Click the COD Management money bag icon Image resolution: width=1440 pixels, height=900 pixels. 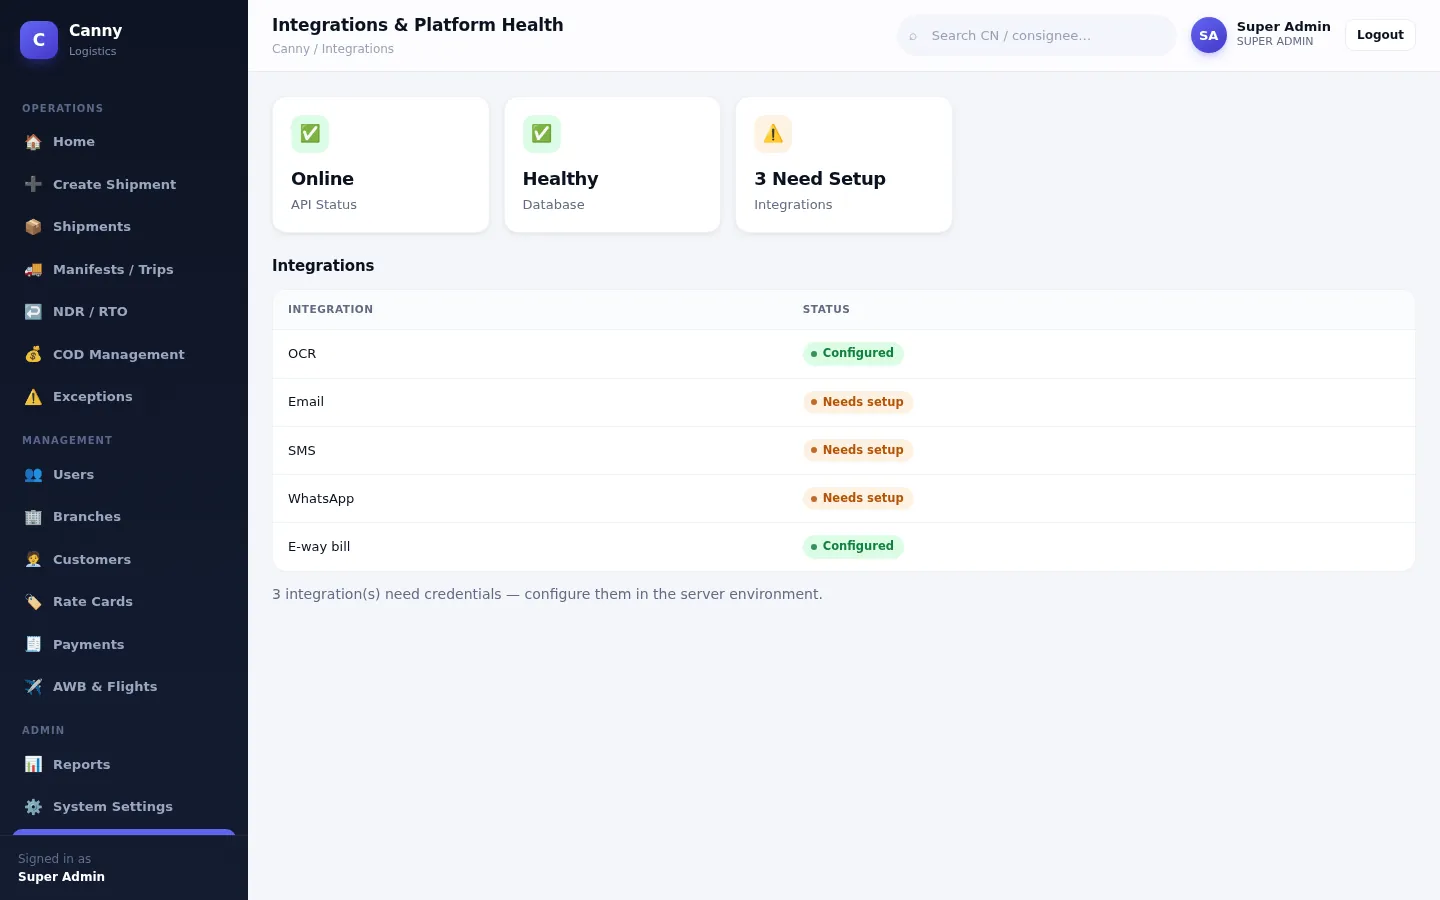[33, 354]
